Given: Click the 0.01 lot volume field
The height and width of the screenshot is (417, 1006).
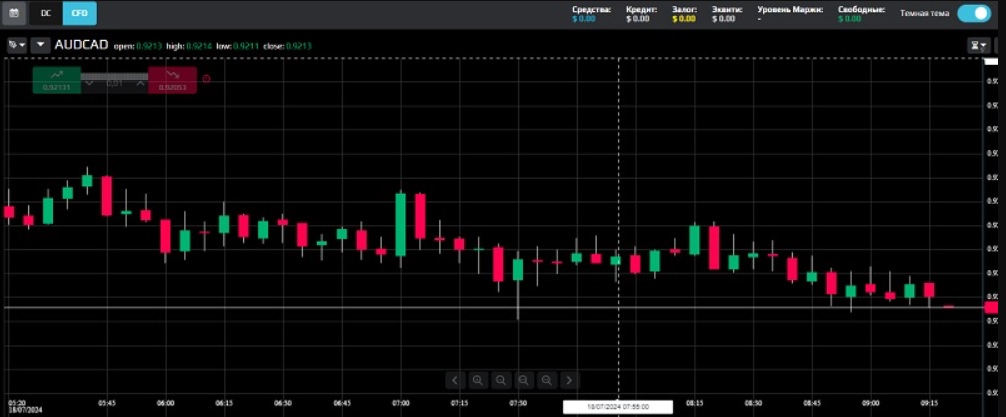Looking at the screenshot, I should coord(115,83).
